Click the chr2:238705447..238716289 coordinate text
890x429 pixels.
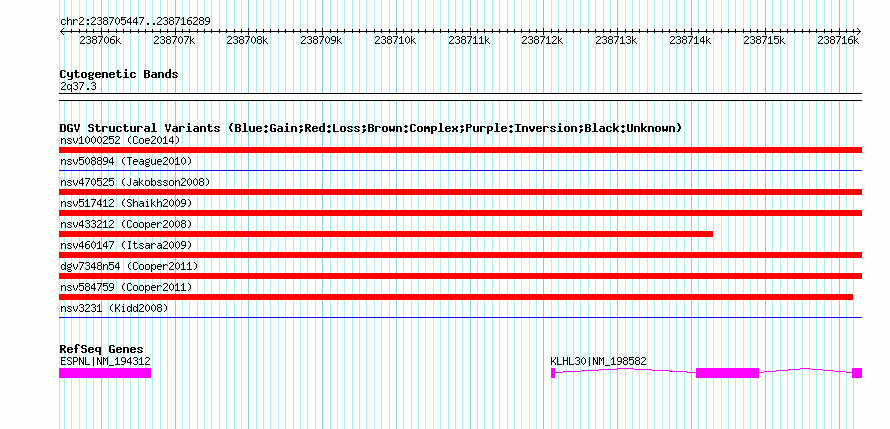point(135,21)
